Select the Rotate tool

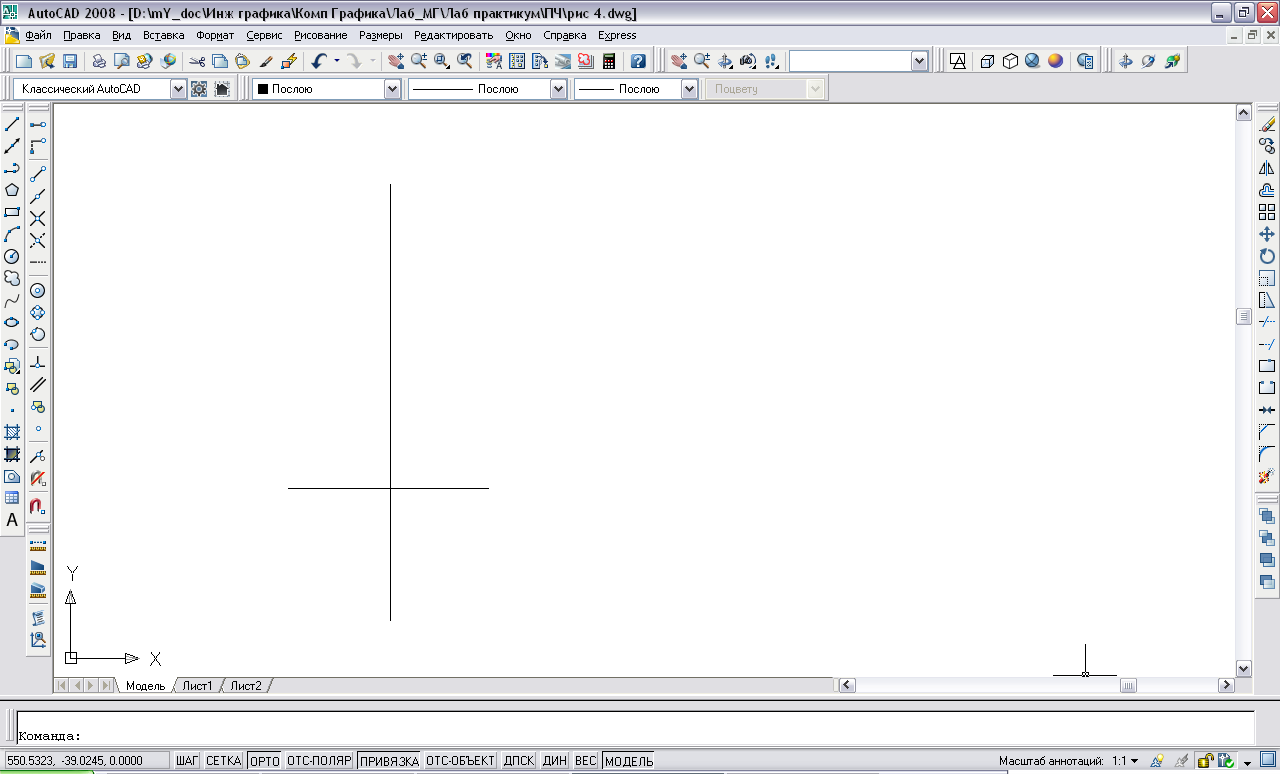tap(1267, 256)
